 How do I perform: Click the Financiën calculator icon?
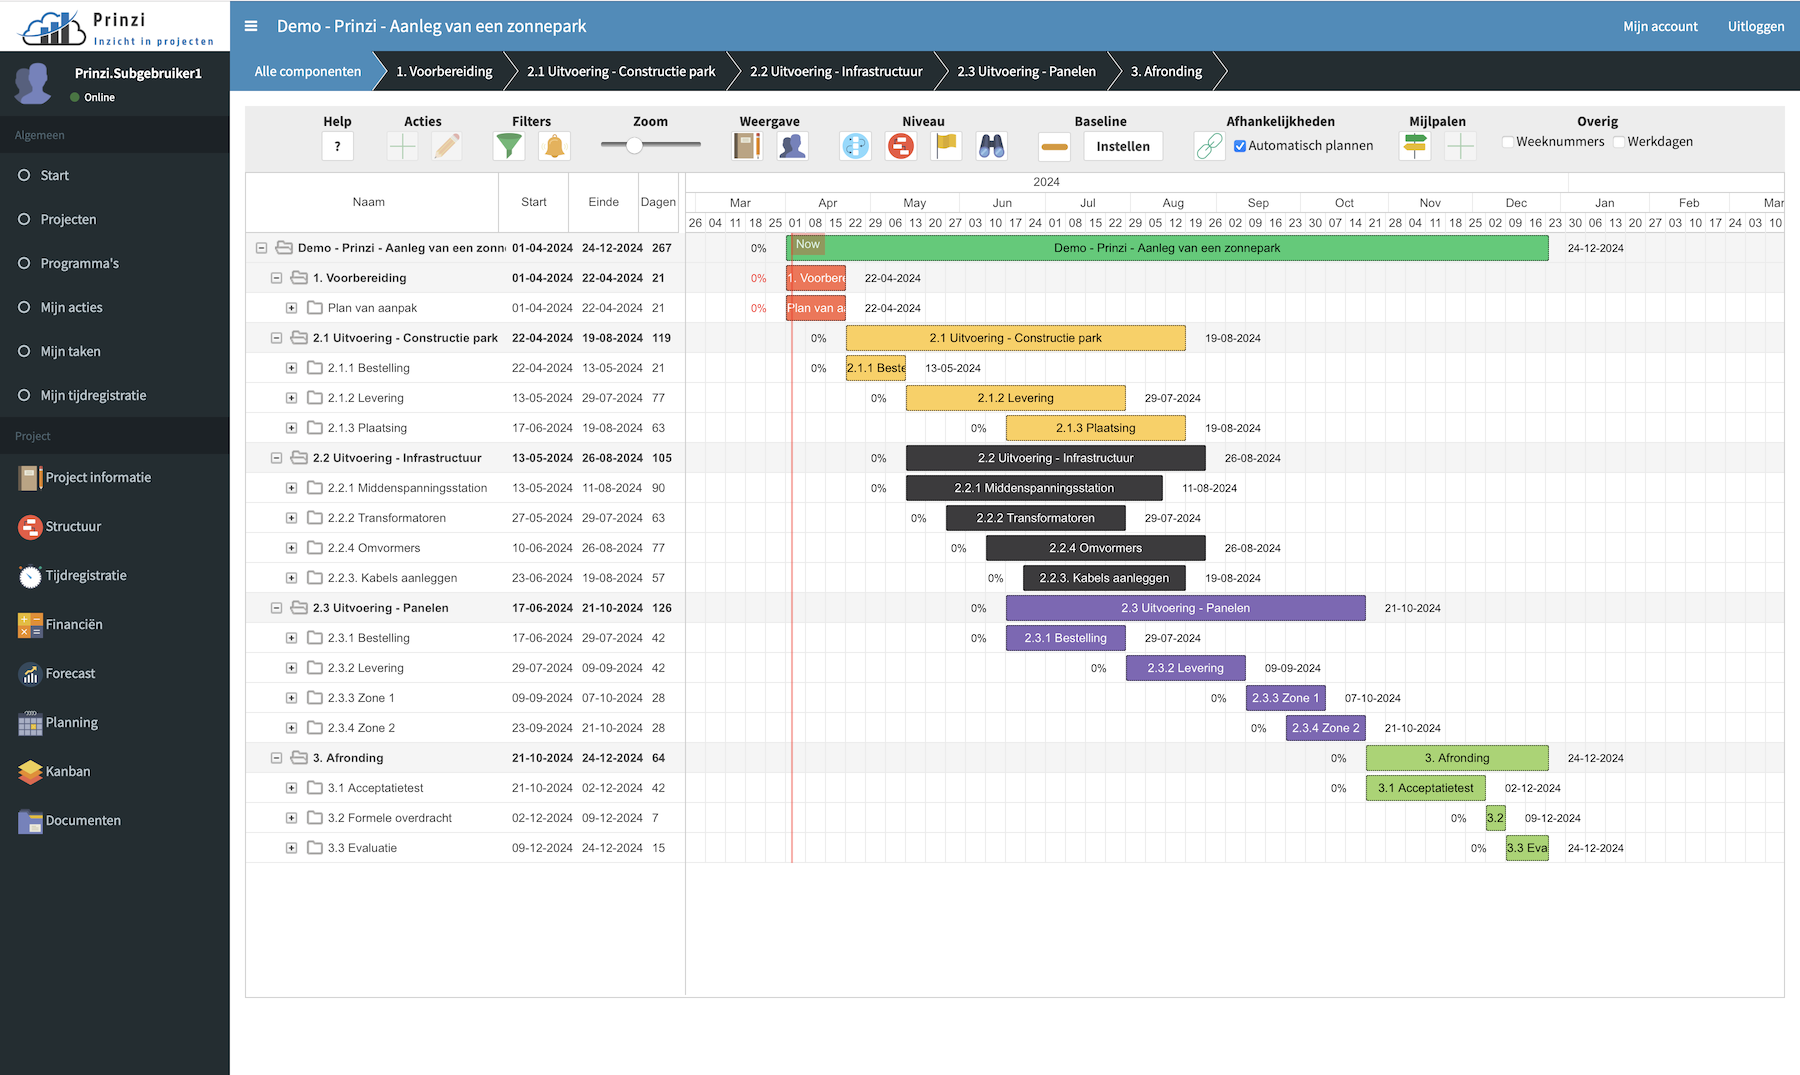pos(30,625)
